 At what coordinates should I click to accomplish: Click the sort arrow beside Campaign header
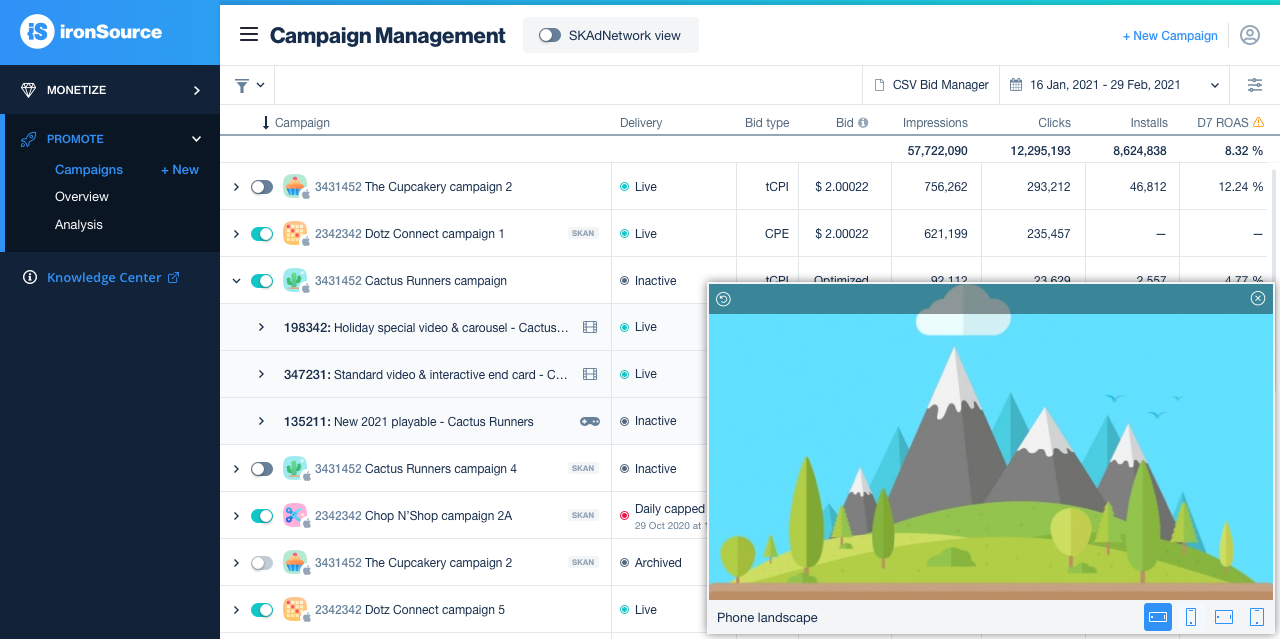pos(266,123)
